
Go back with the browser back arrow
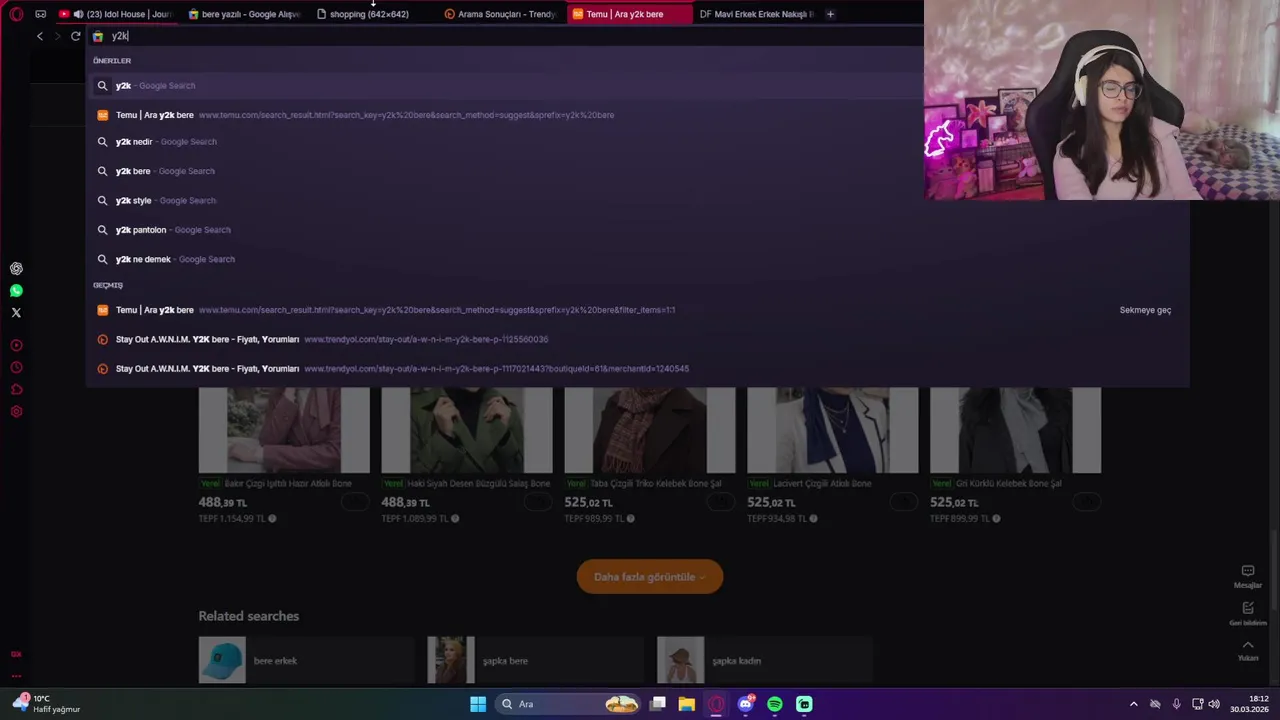point(40,36)
